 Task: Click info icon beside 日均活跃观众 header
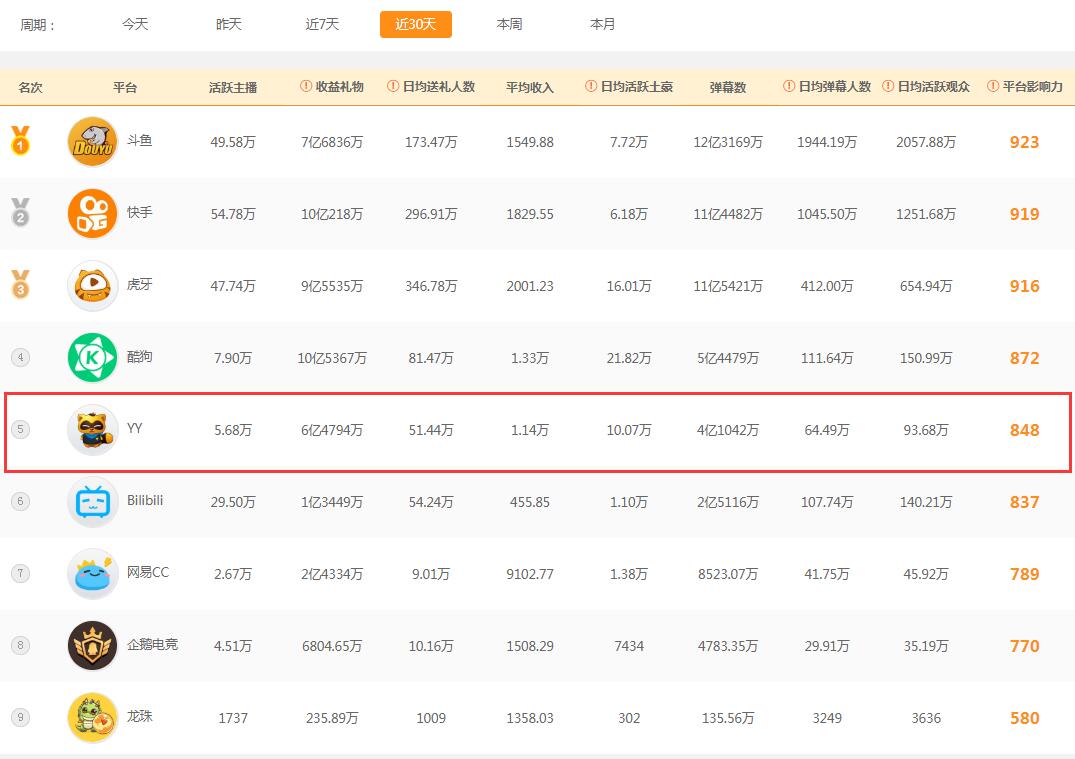888,86
